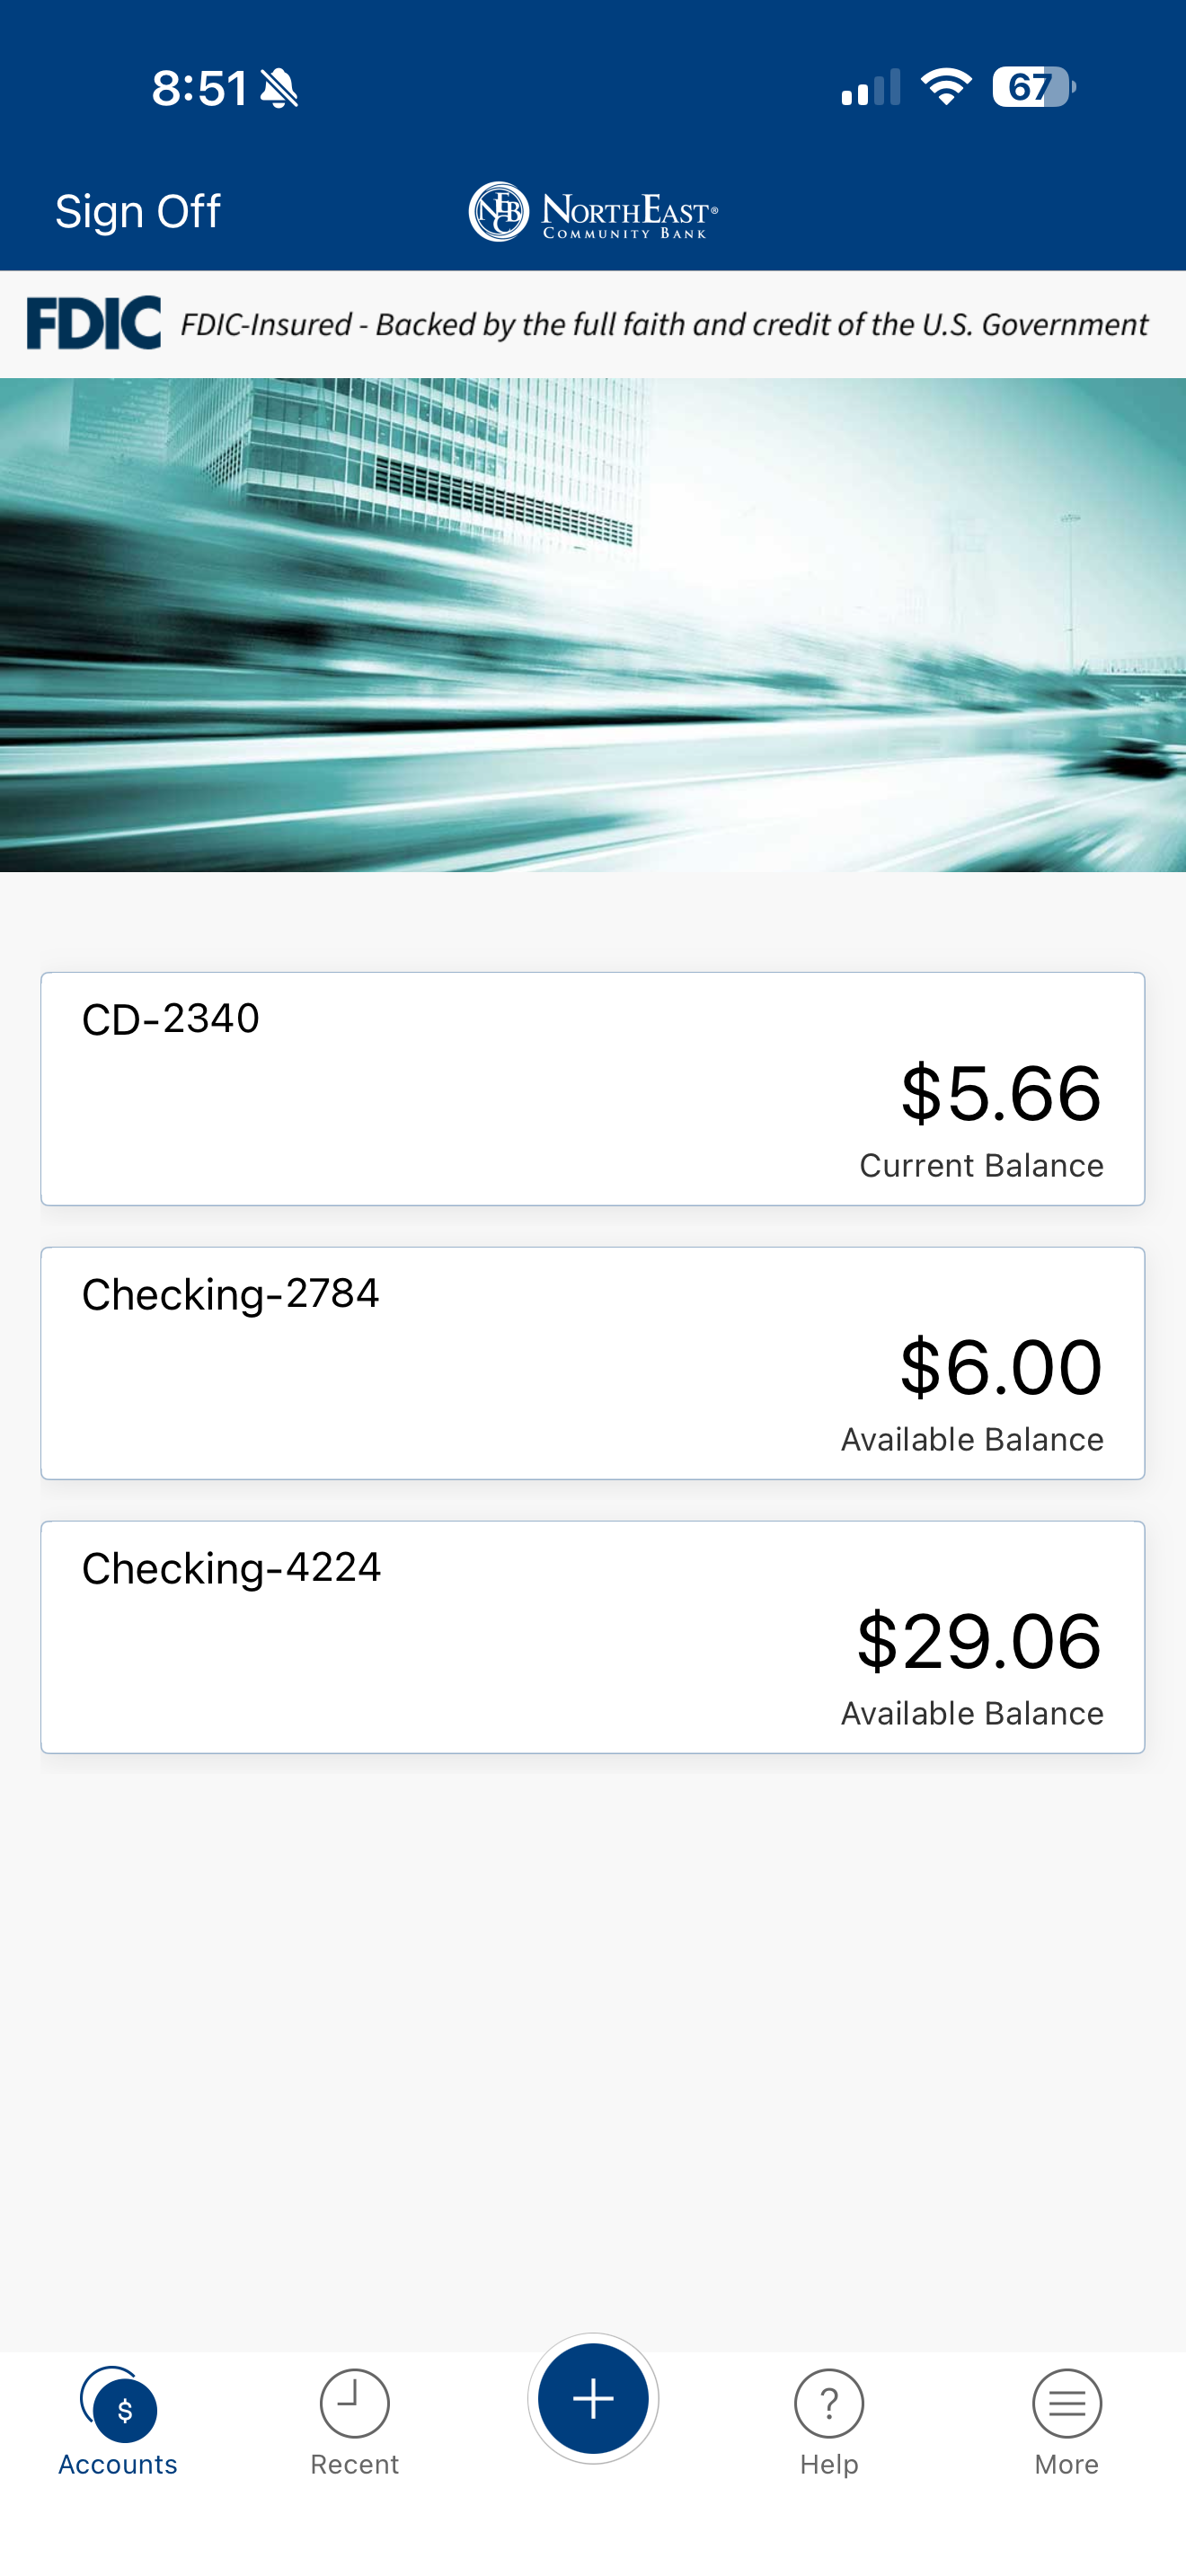Open the CD-2340 account card
The image size is (1186, 2576).
coord(593,1089)
